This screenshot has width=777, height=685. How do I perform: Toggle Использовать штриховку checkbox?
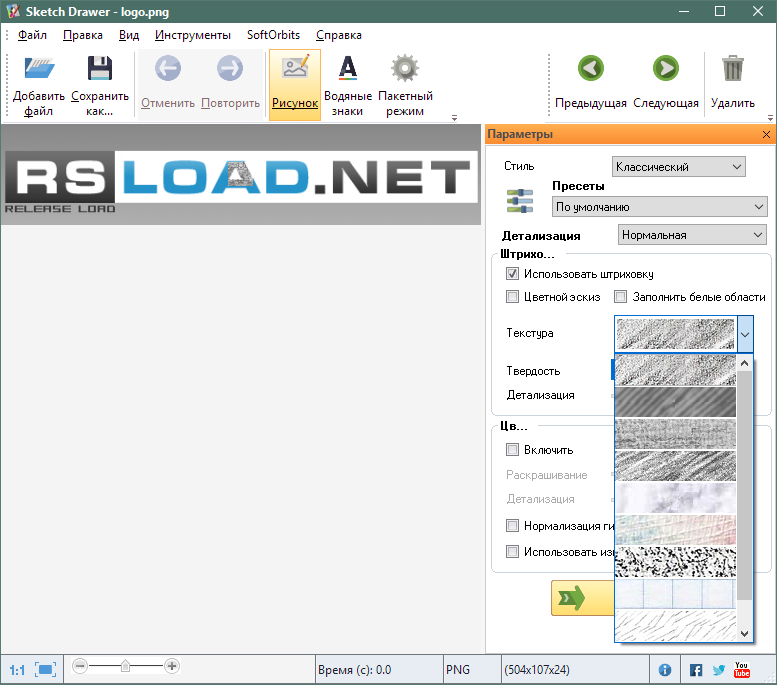click(x=512, y=274)
